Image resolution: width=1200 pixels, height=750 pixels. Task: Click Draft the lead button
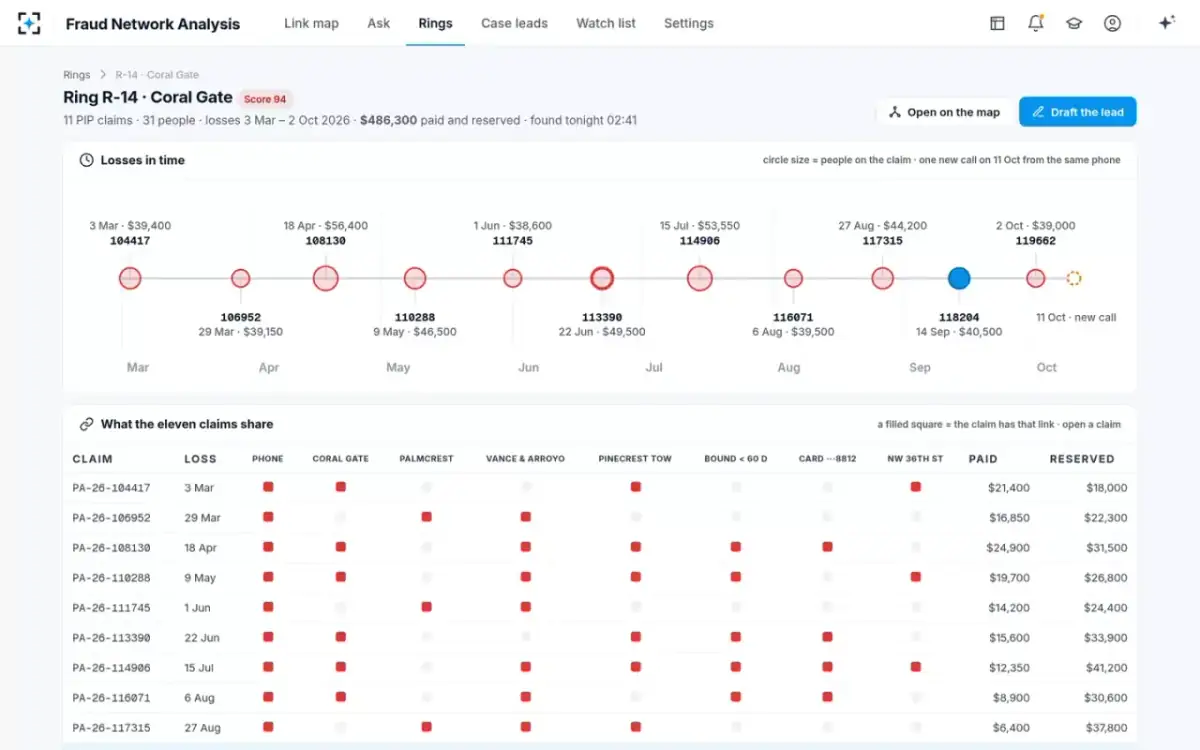click(1078, 112)
